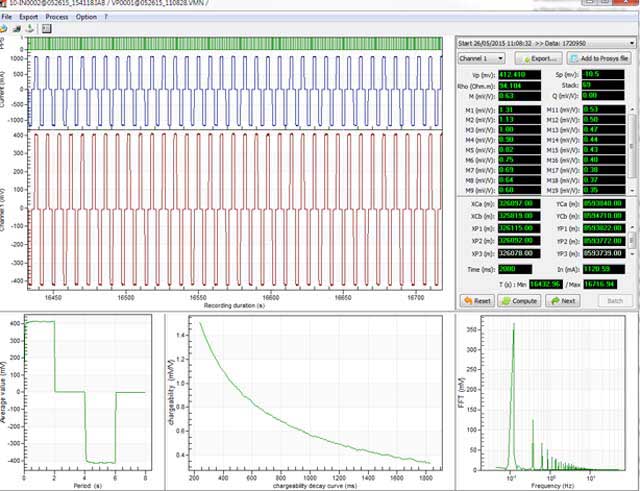Click the XP3 (m) coordinate field
640x491 pixels.
[x=518, y=253]
